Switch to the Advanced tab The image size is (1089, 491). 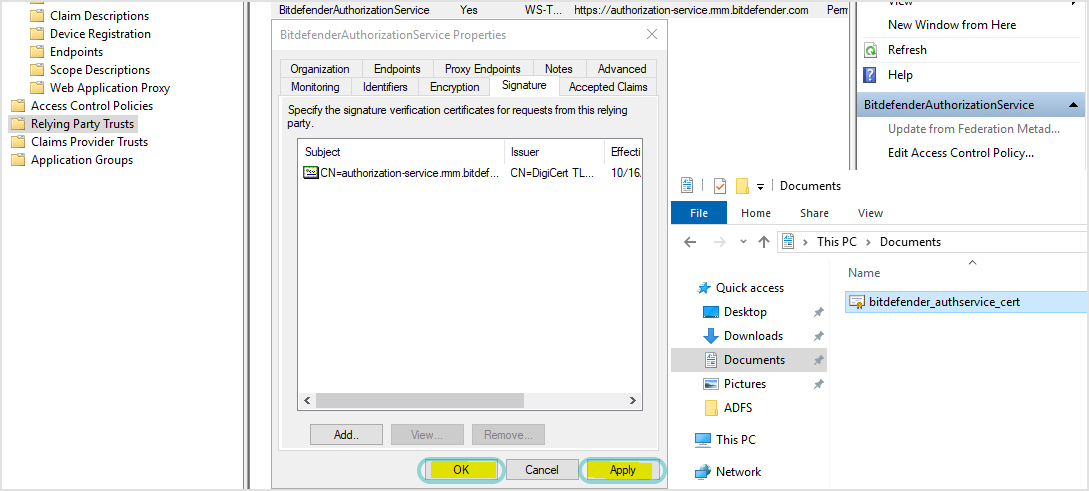click(622, 69)
